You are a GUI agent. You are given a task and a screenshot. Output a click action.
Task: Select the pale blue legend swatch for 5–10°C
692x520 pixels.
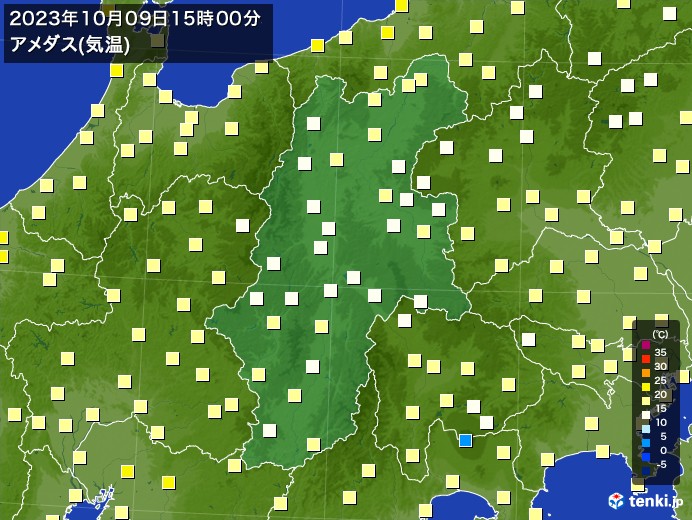646,429
